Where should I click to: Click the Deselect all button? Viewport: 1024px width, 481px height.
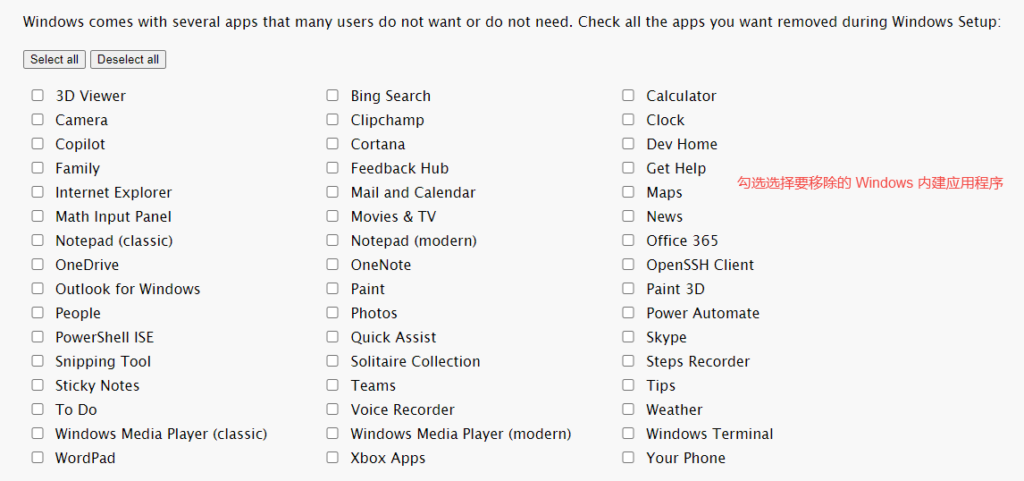click(128, 60)
